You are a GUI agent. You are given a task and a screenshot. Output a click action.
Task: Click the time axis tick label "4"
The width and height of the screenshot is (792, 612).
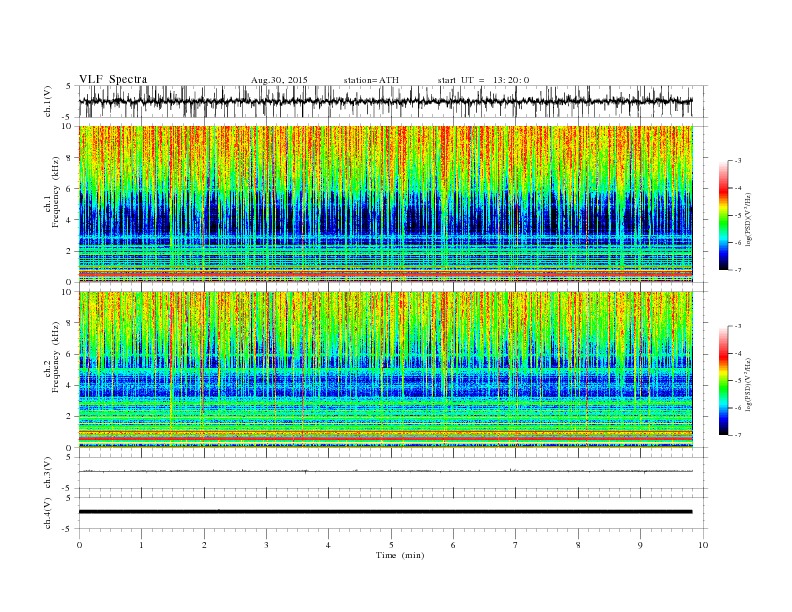328,545
